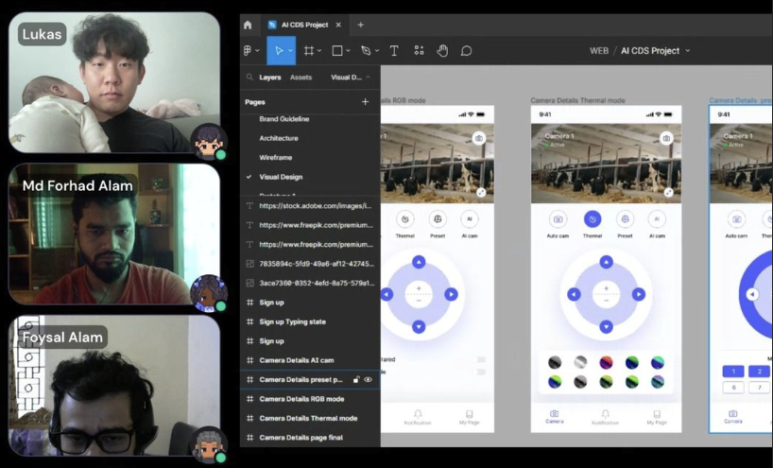Click the Figma home icon

[247, 25]
